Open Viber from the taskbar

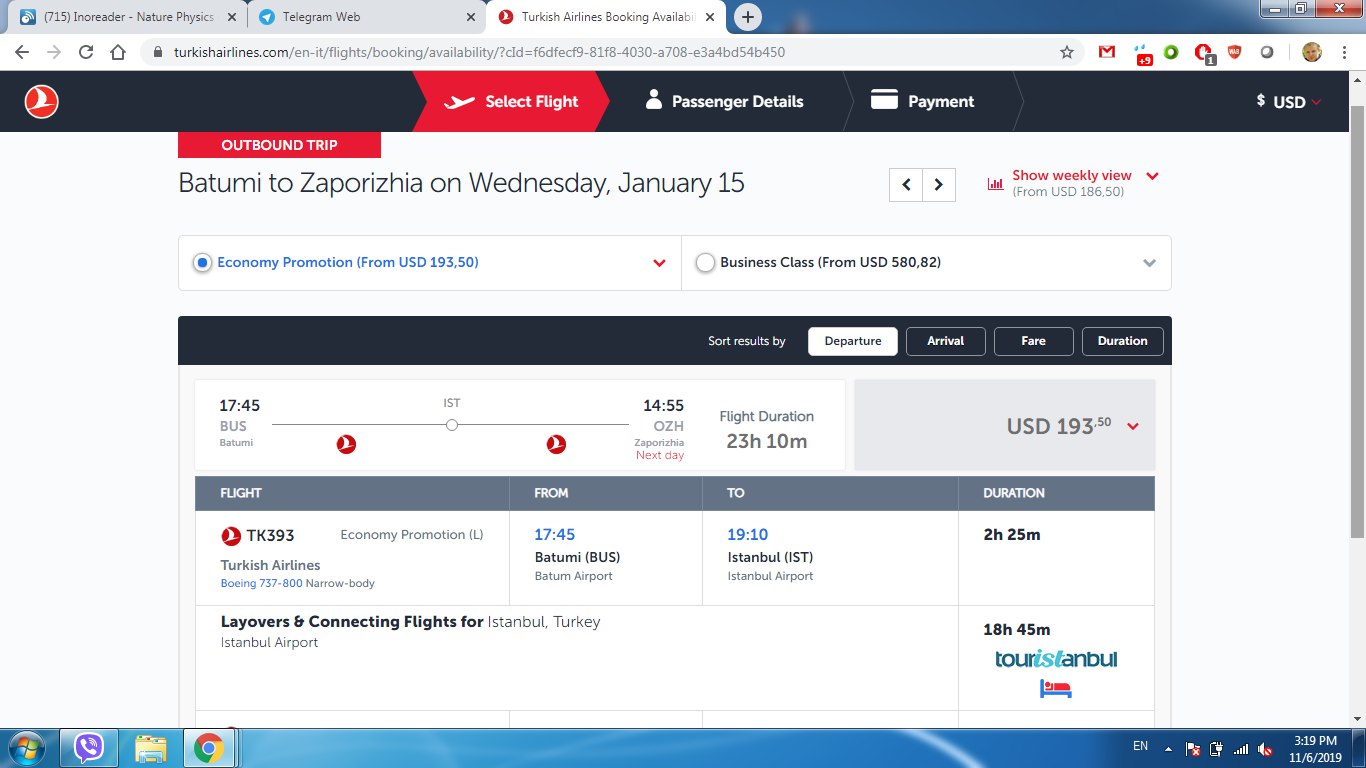coord(89,747)
